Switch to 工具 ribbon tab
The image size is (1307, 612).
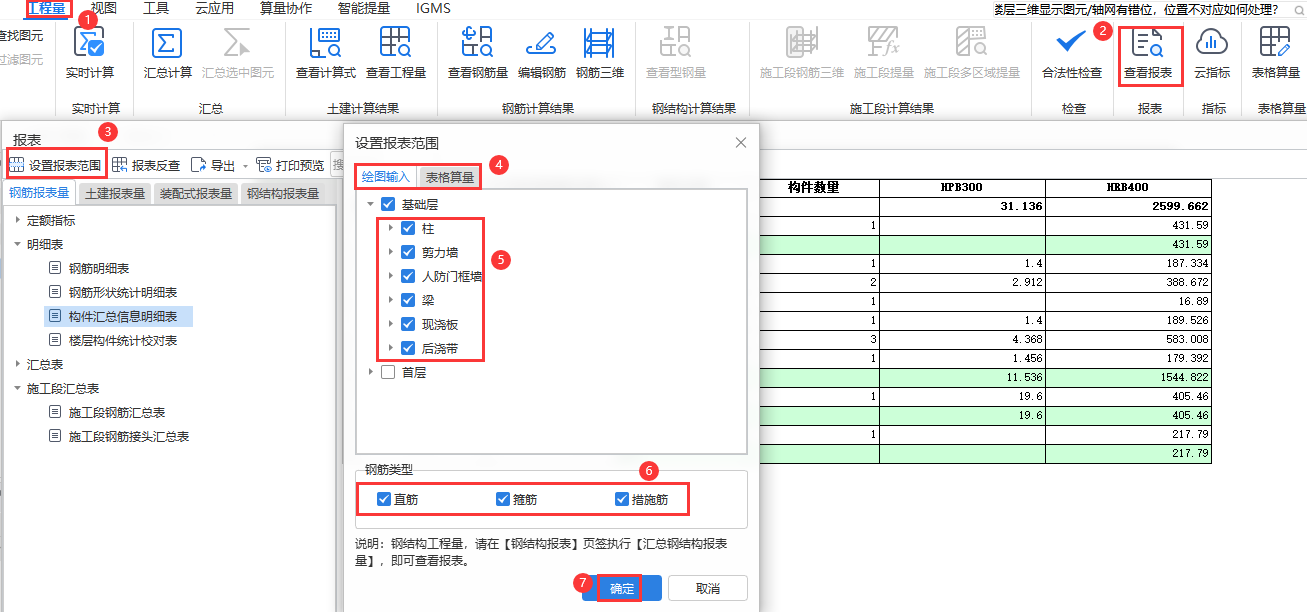point(156,9)
